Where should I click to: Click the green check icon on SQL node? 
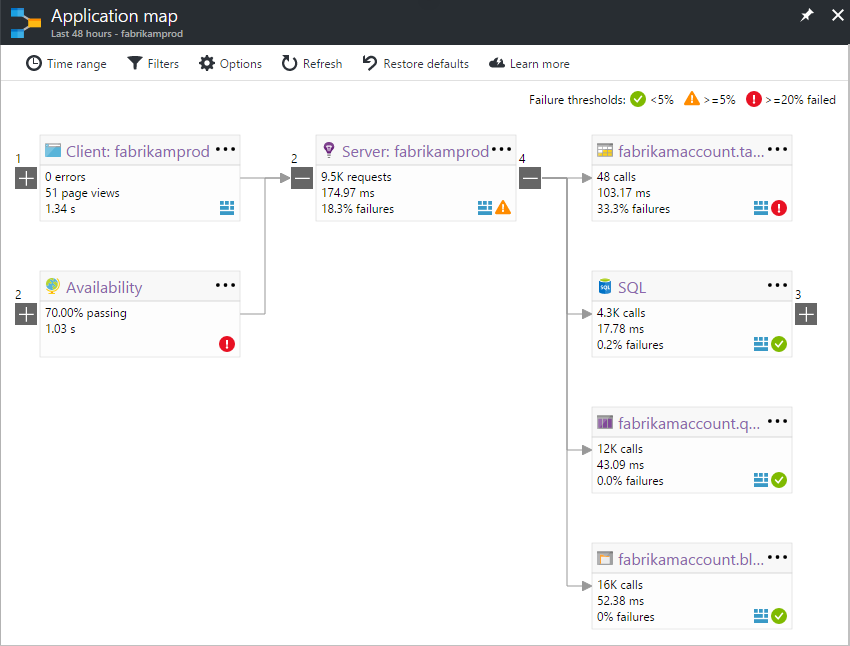(x=779, y=344)
